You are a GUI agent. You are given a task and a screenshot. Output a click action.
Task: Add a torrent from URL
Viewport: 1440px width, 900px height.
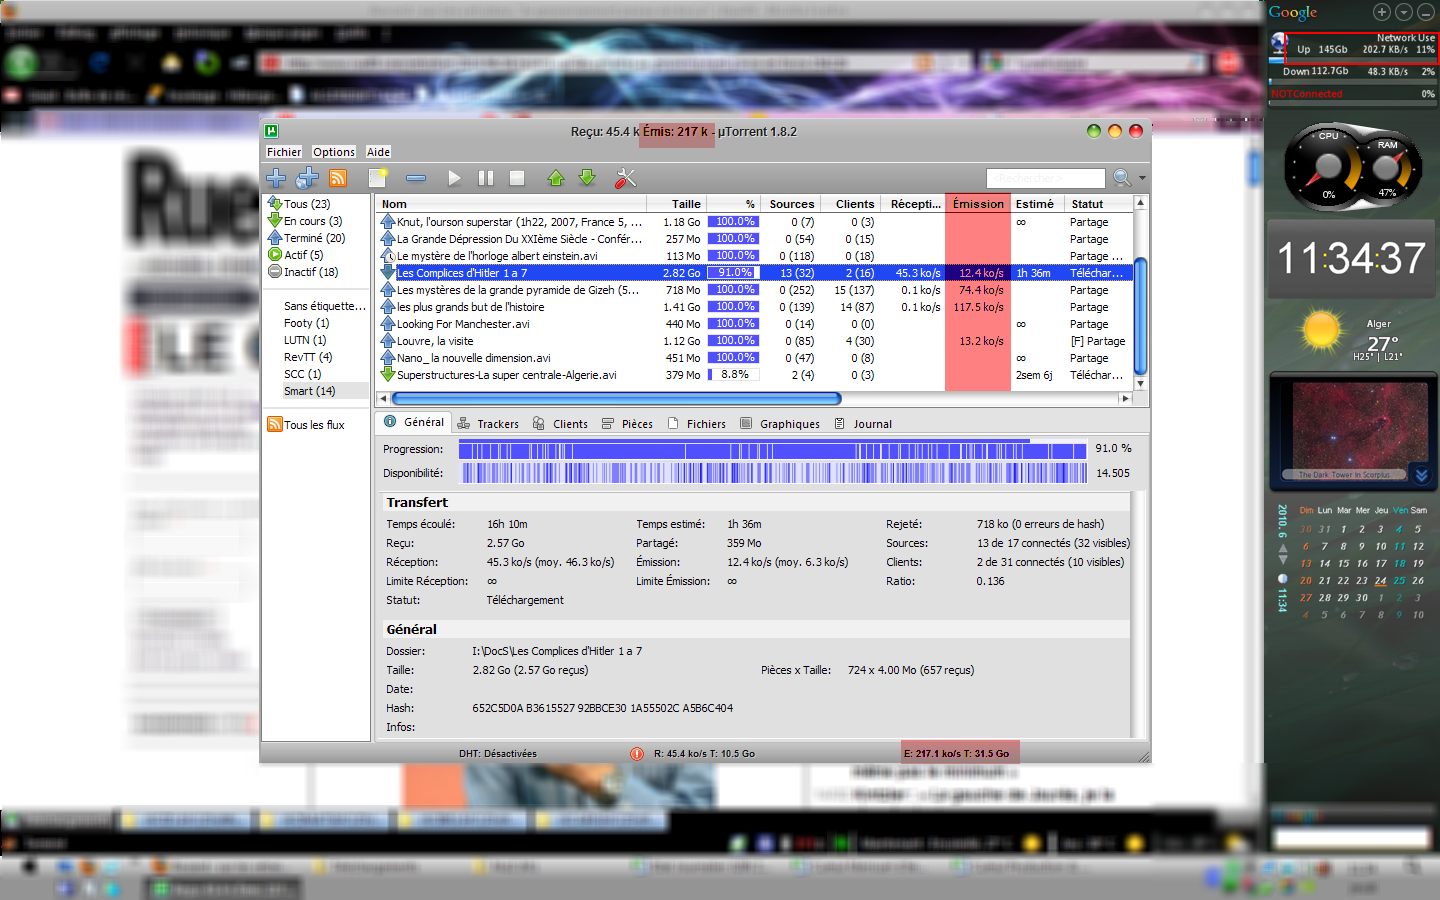pyautogui.click(x=305, y=178)
